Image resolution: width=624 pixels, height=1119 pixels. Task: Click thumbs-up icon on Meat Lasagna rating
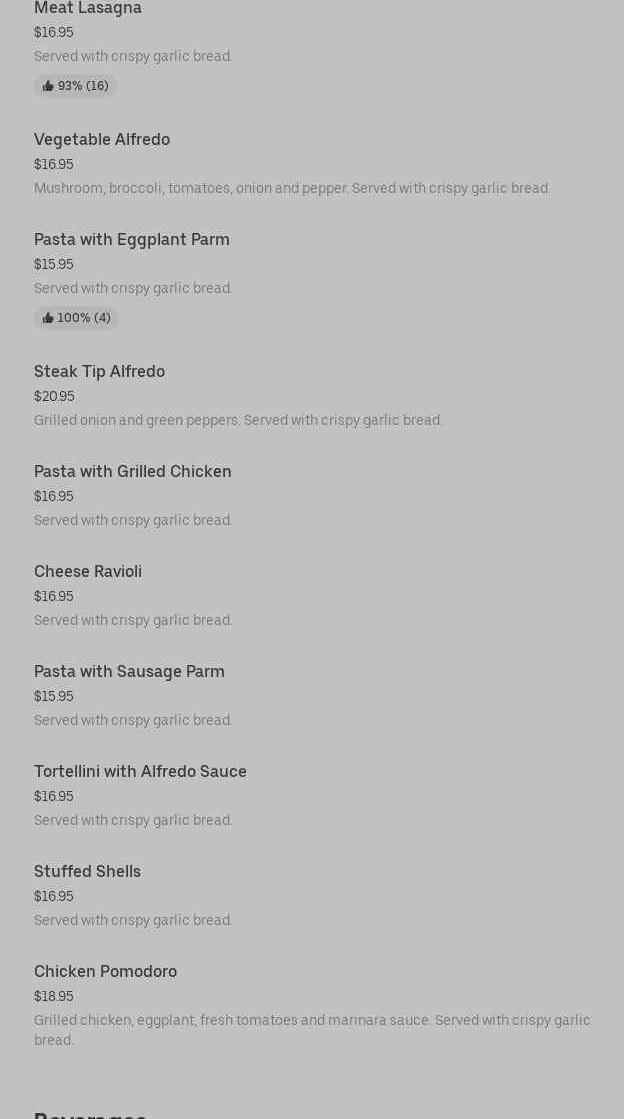point(48,87)
